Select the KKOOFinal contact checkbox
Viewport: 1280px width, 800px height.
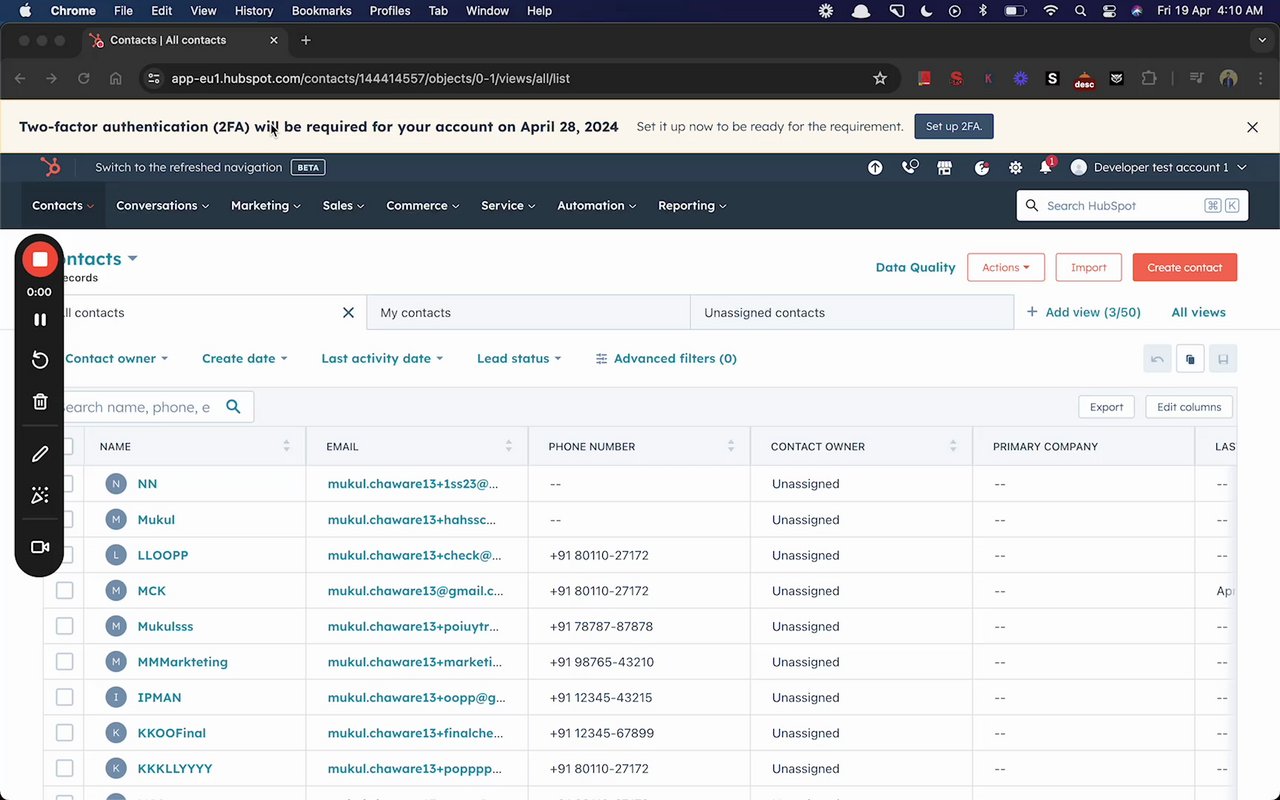tap(65, 733)
